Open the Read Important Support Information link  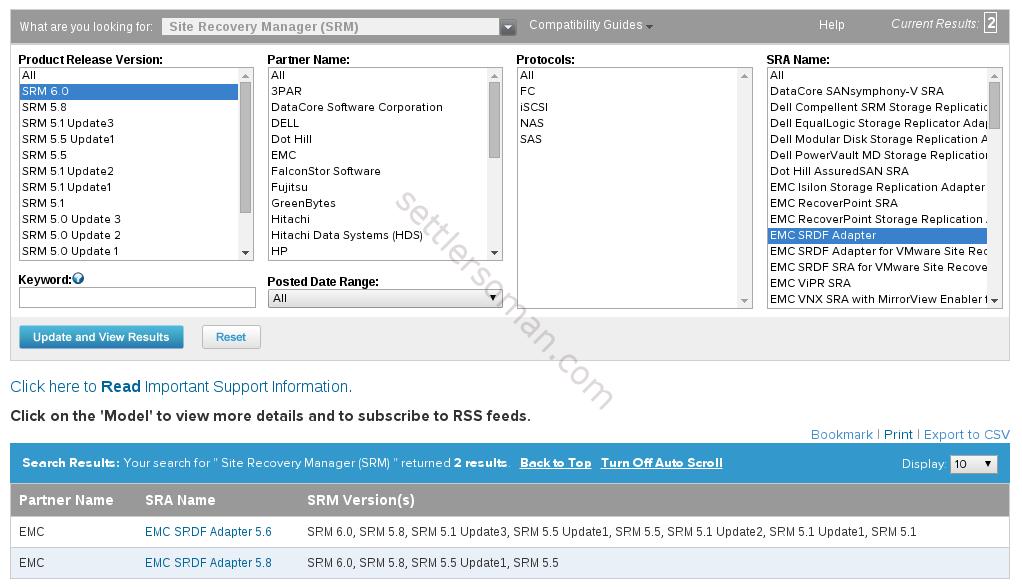point(181,386)
